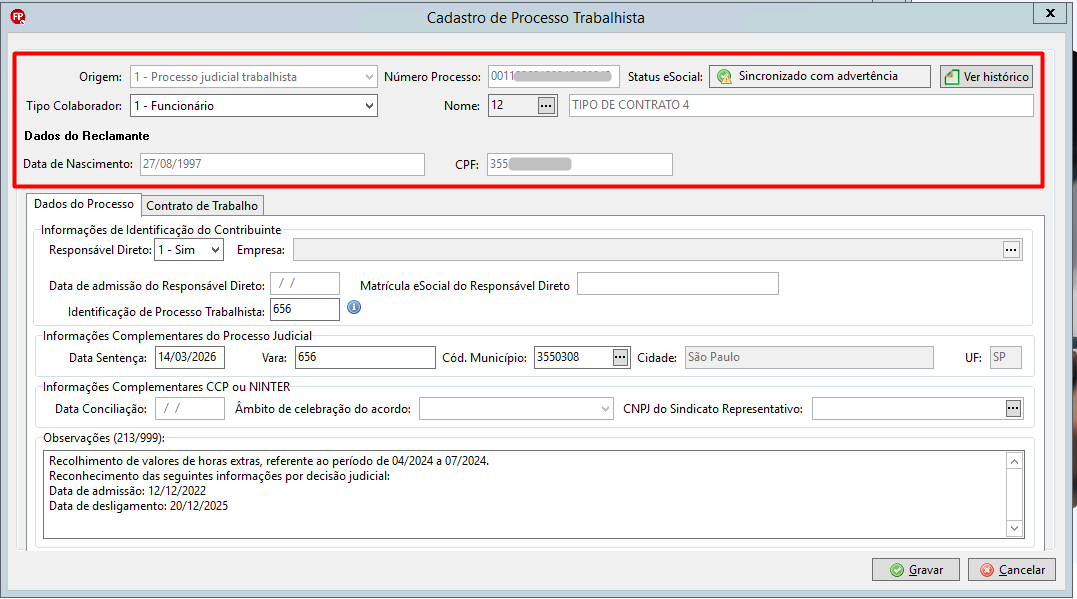Click the Cidade field showing São Paulo
The height and width of the screenshot is (599, 1077).
coord(809,357)
